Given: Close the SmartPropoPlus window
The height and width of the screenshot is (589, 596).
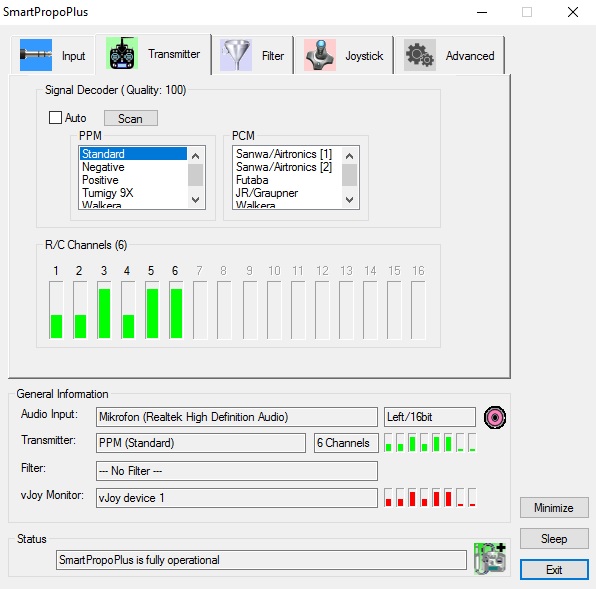Looking at the screenshot, I should pyautogui.click(x=573, y=12).
